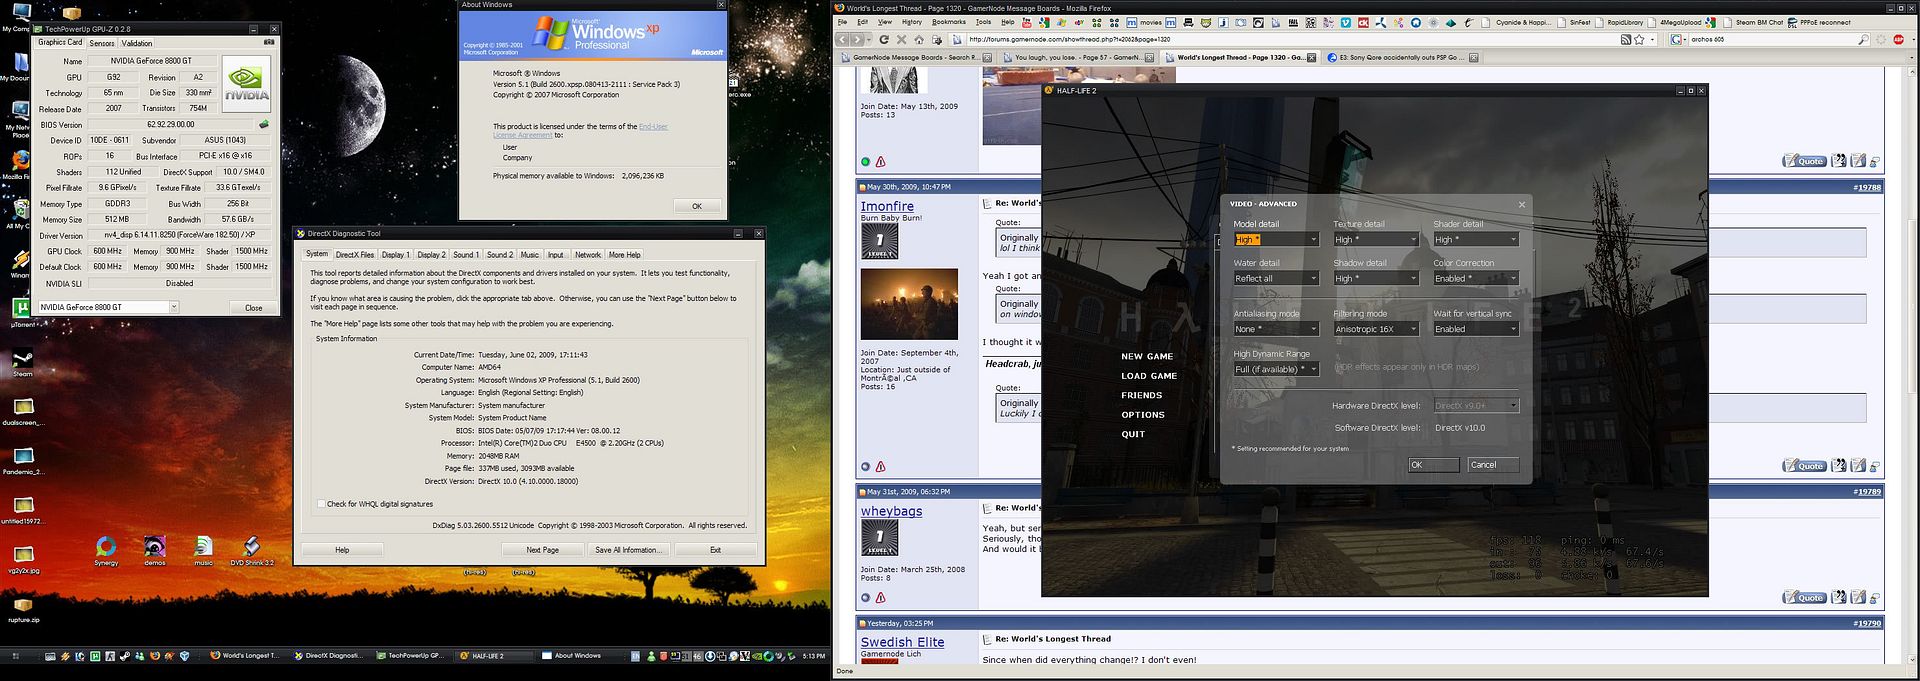The width and height of the screenshot is (1920, 681).
Task: Open the demos desktop icon
Action: coord(154,551)
